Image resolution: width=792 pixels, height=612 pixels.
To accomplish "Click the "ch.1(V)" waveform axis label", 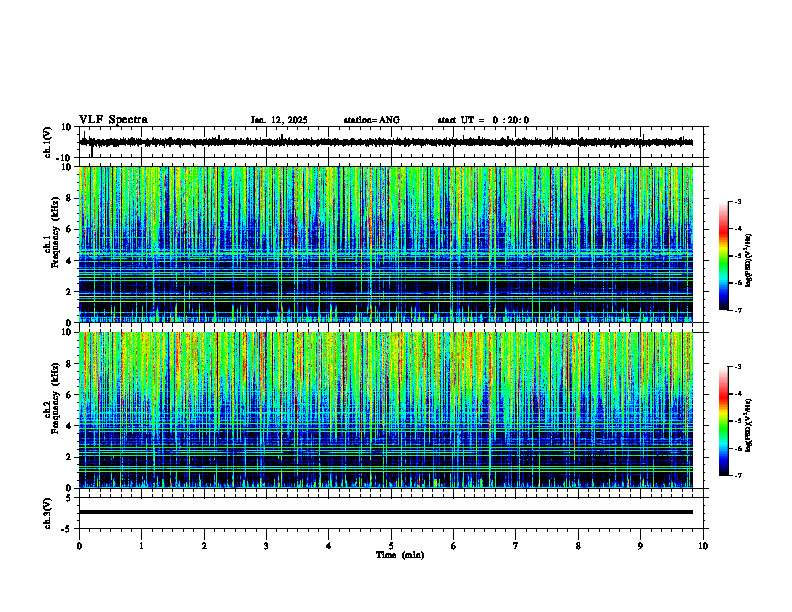I will (x=48, y=142).
